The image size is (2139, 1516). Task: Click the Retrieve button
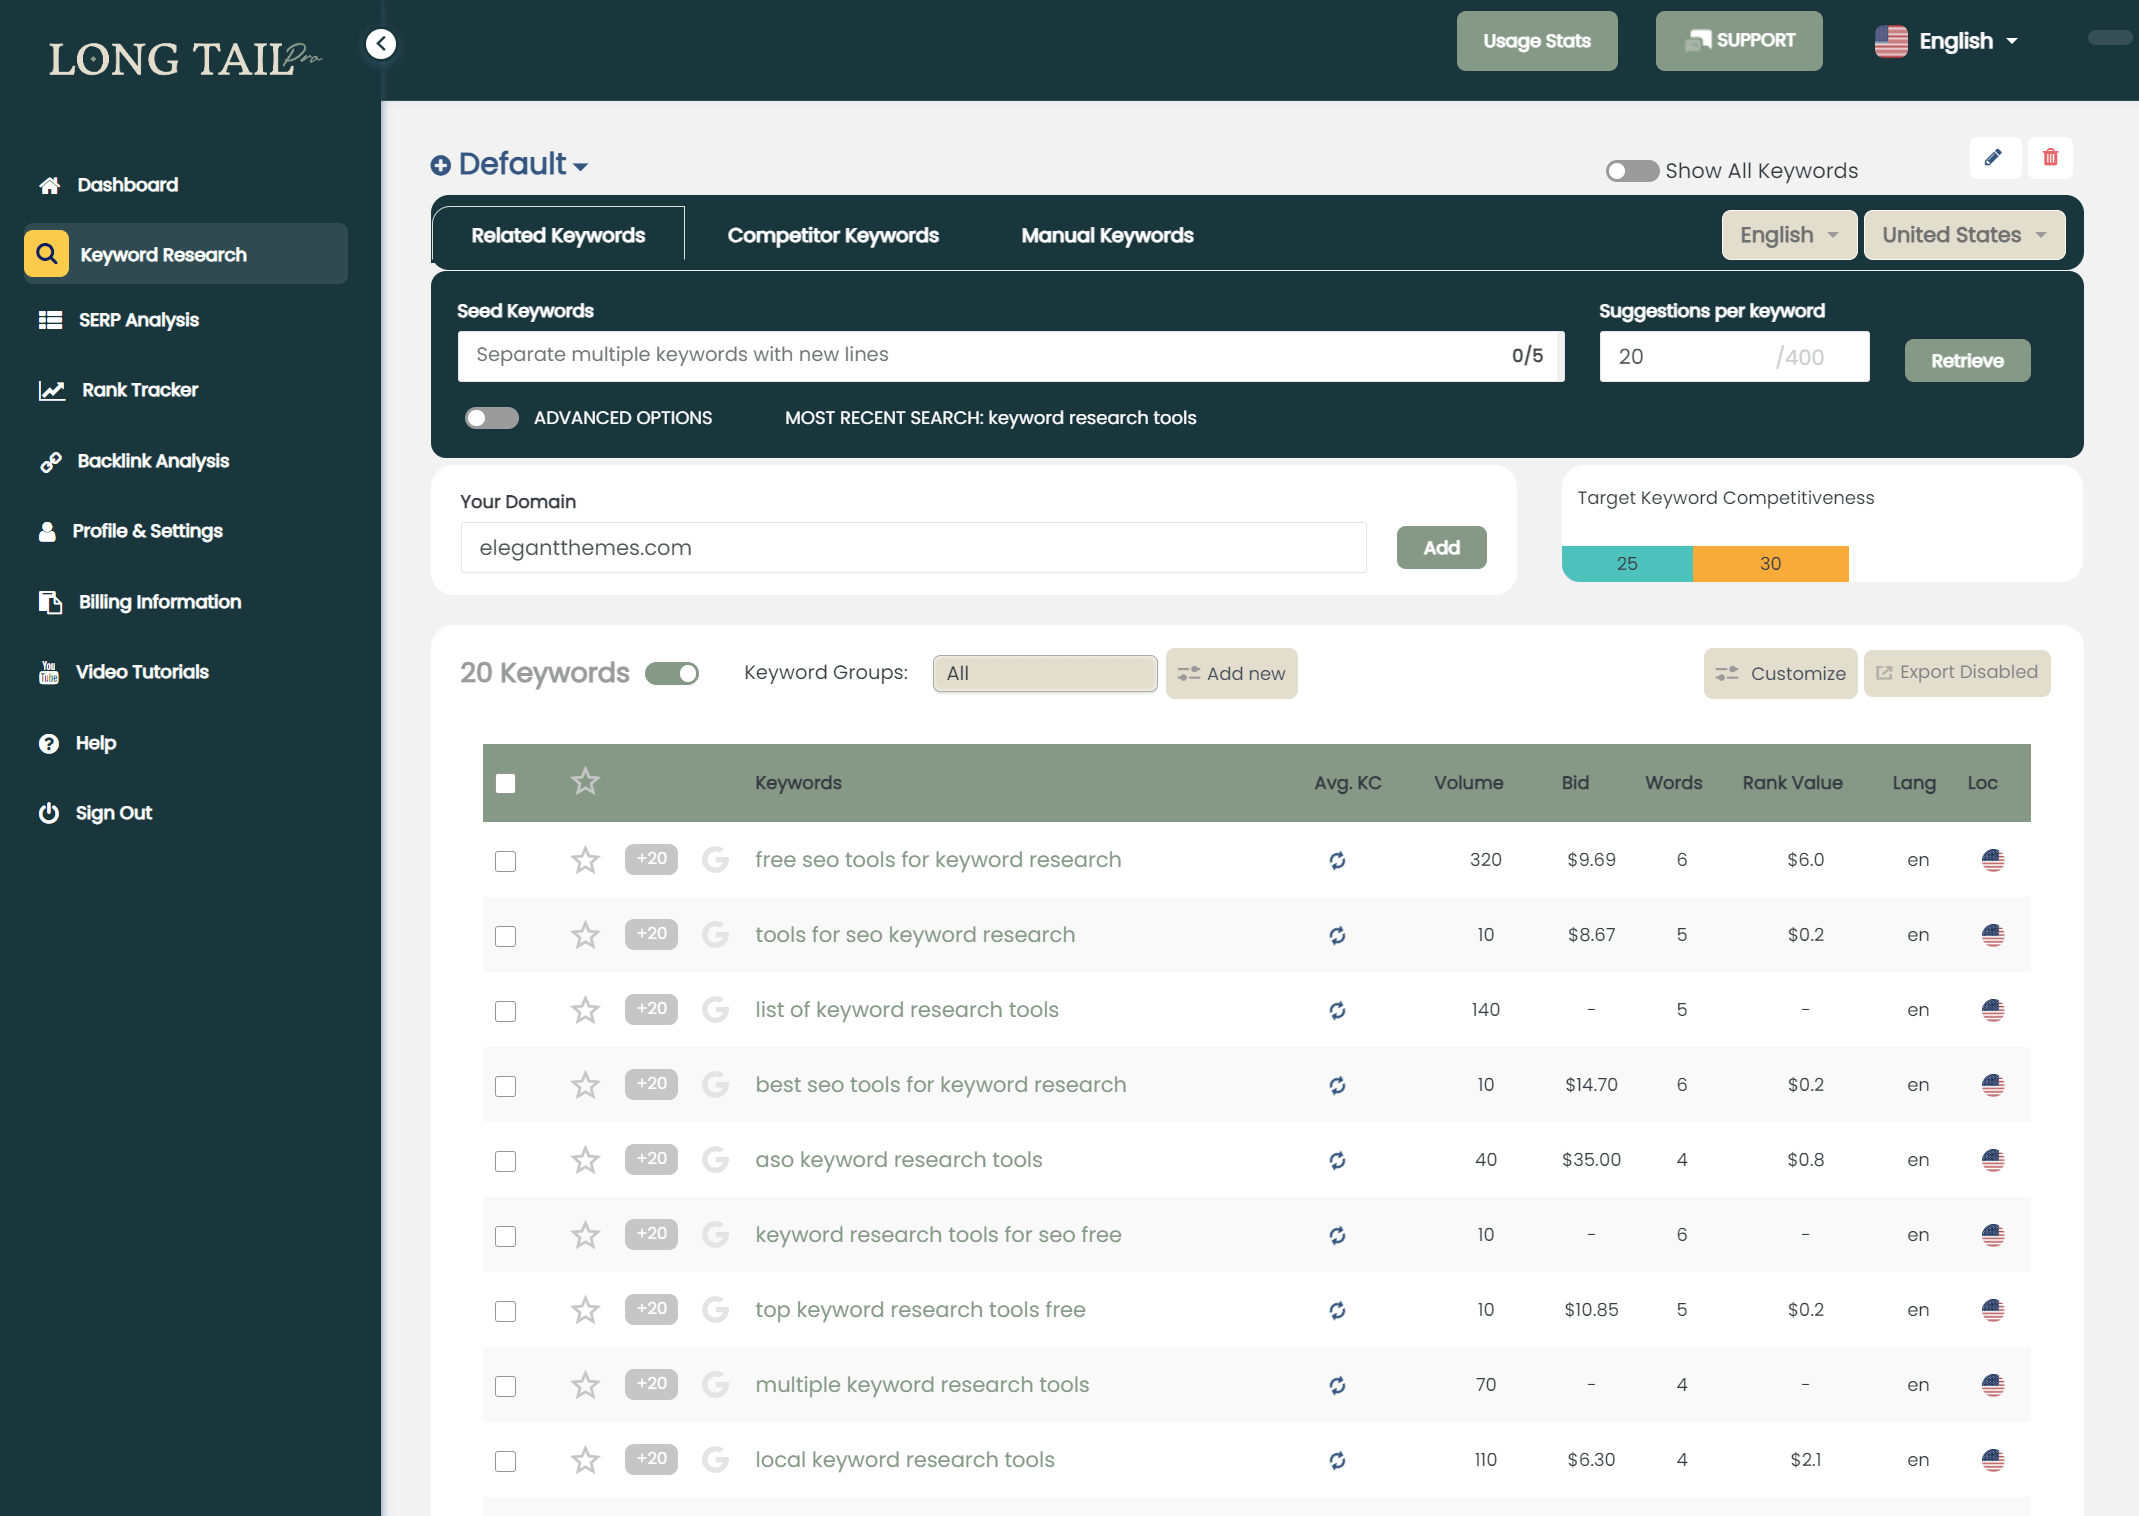pyautogui.click(x=1965, y=361)
